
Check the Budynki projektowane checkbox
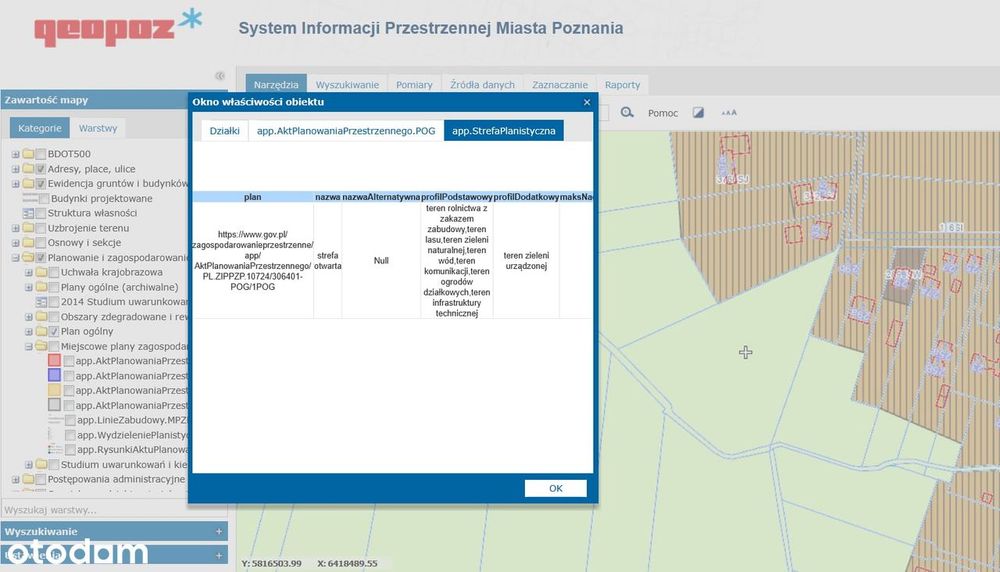pyautogui.click(x=44, y=198)
